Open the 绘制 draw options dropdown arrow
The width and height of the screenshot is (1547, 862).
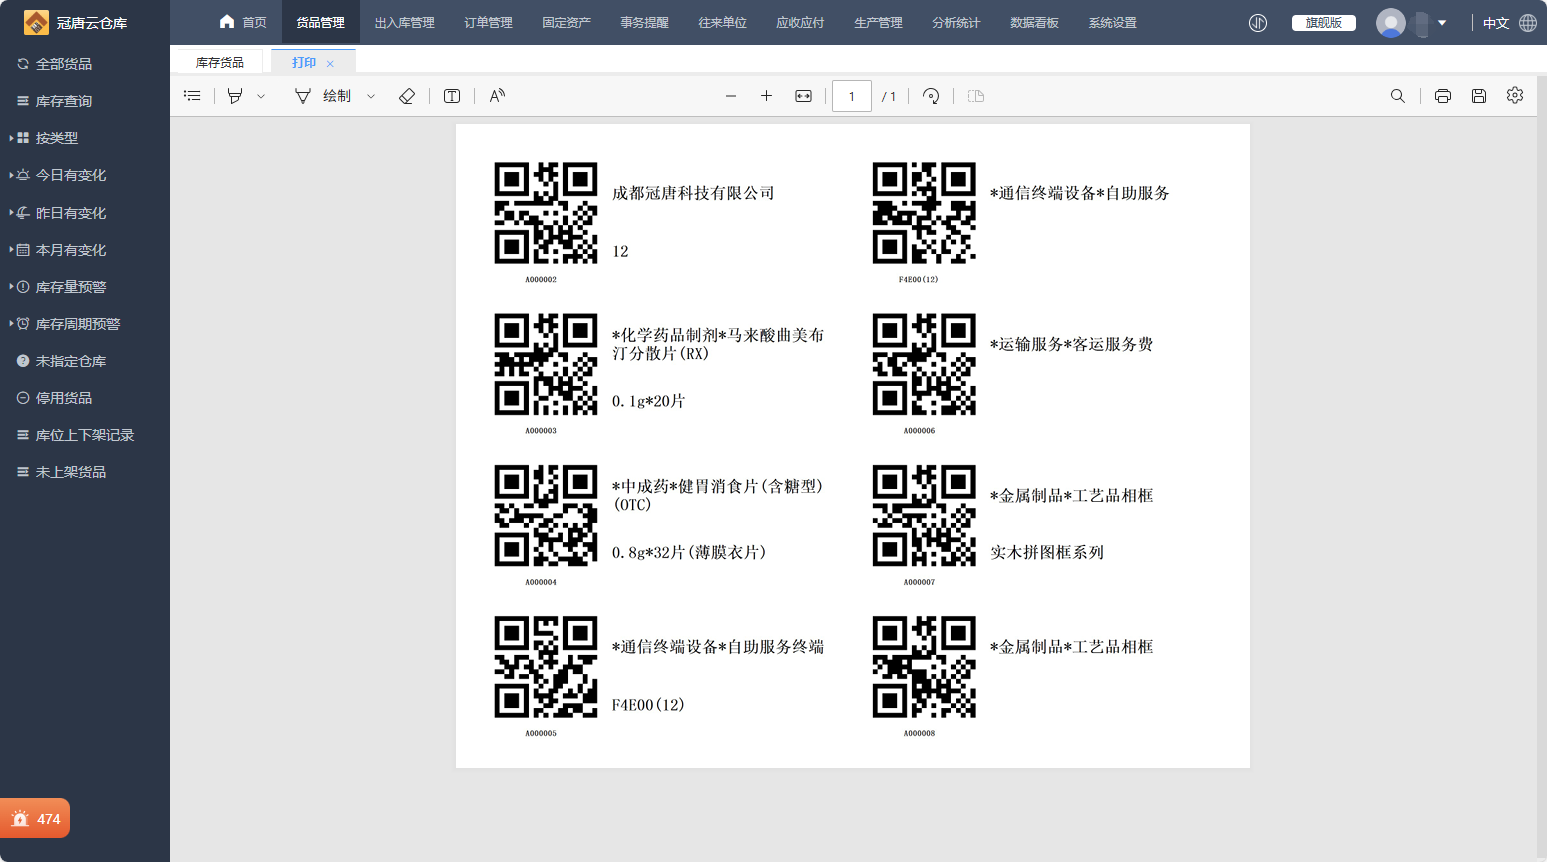point(371,96)
